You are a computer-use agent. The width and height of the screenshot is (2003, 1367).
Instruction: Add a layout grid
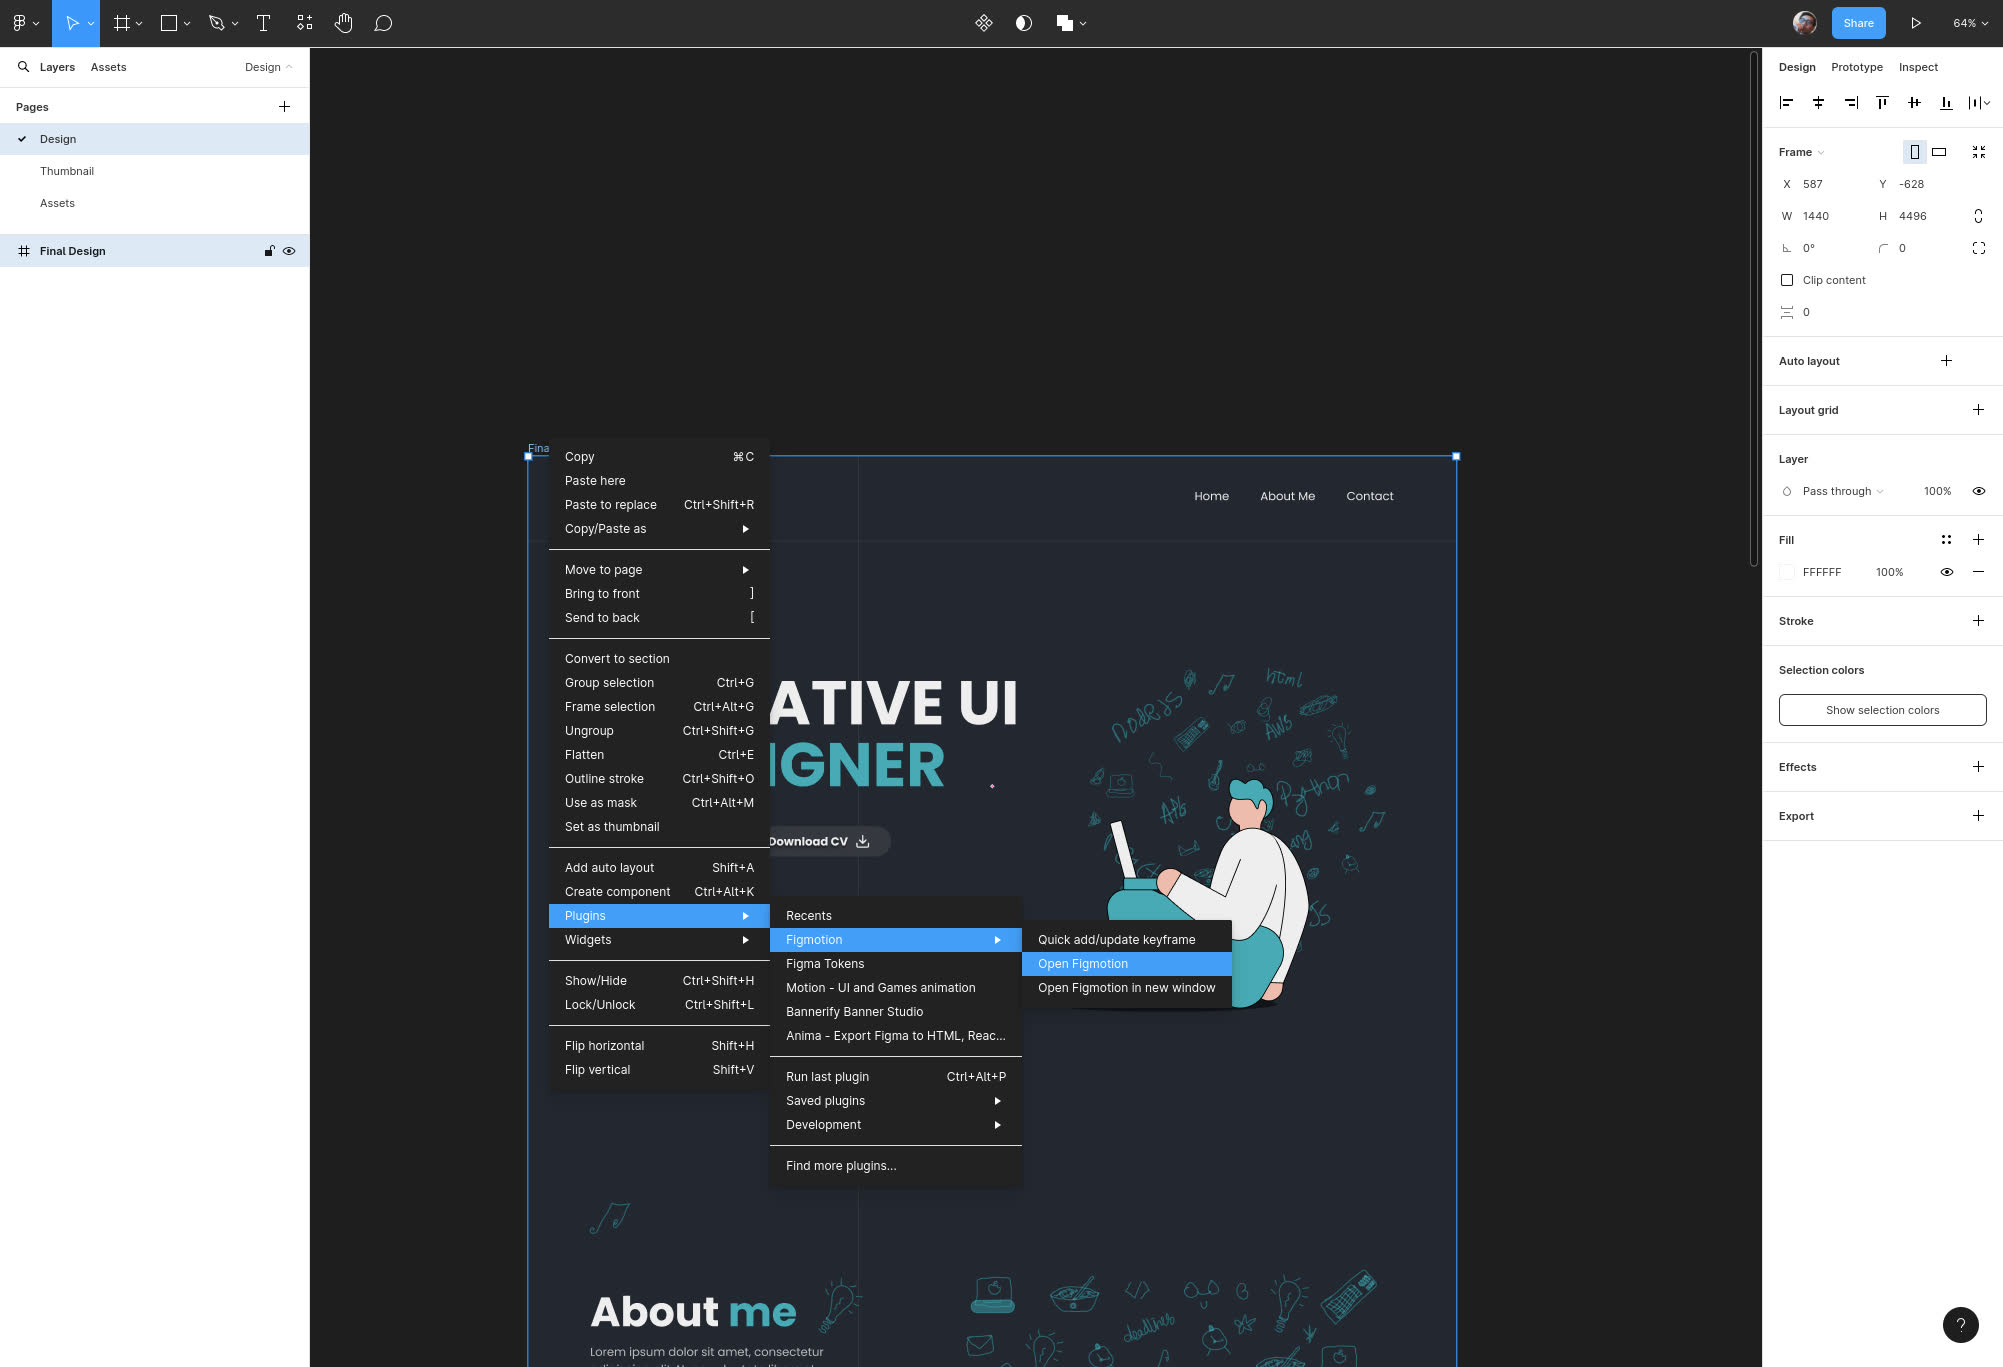(x=1979, y=410)
